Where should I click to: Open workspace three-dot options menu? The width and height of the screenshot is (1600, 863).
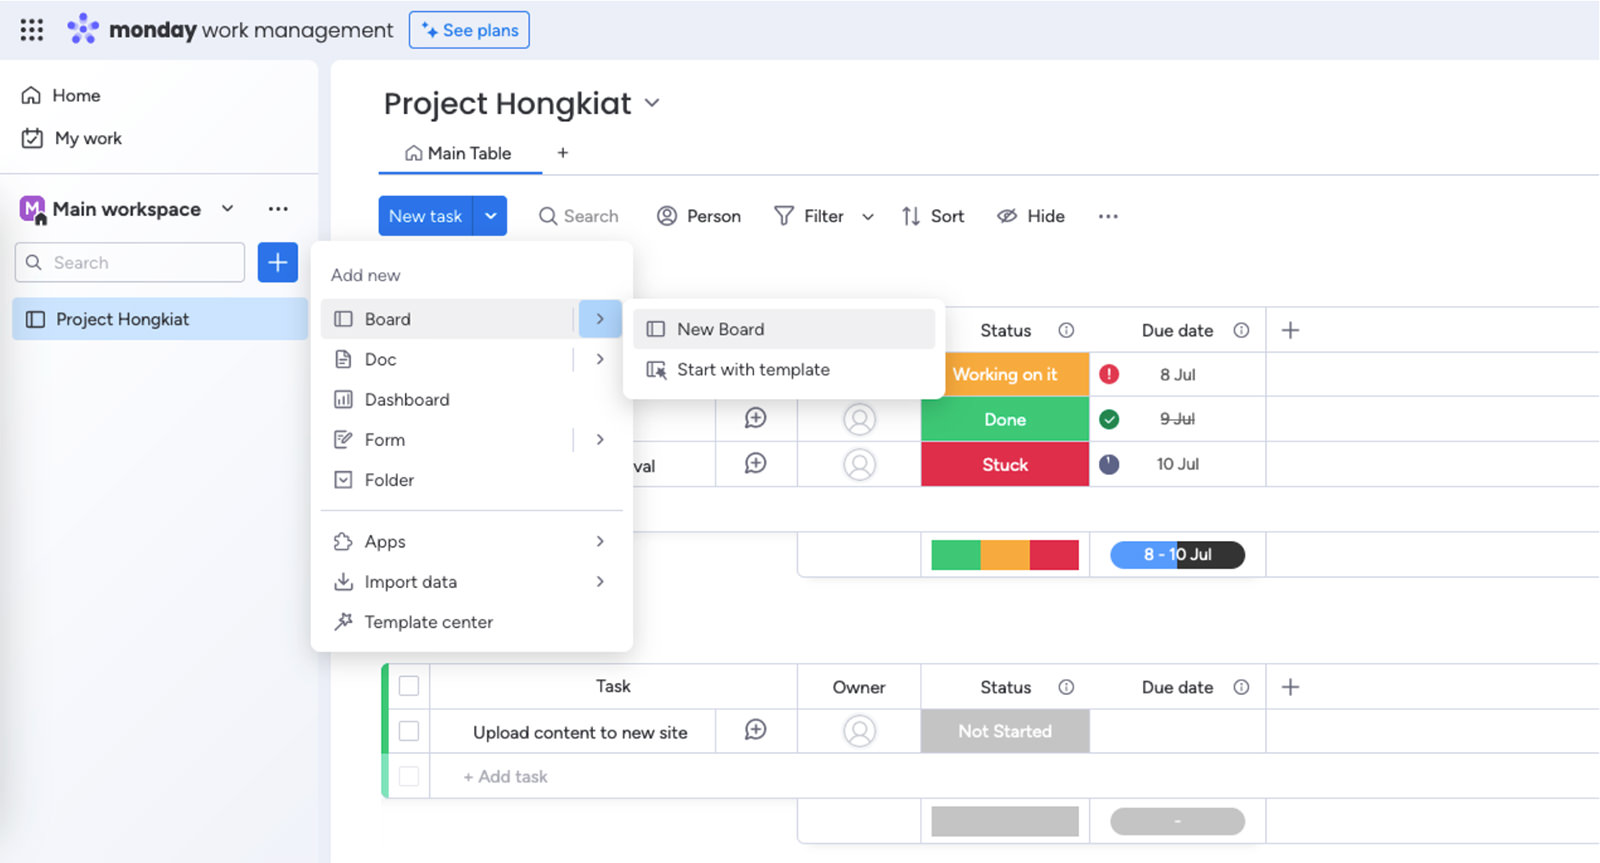coord(278,209)
